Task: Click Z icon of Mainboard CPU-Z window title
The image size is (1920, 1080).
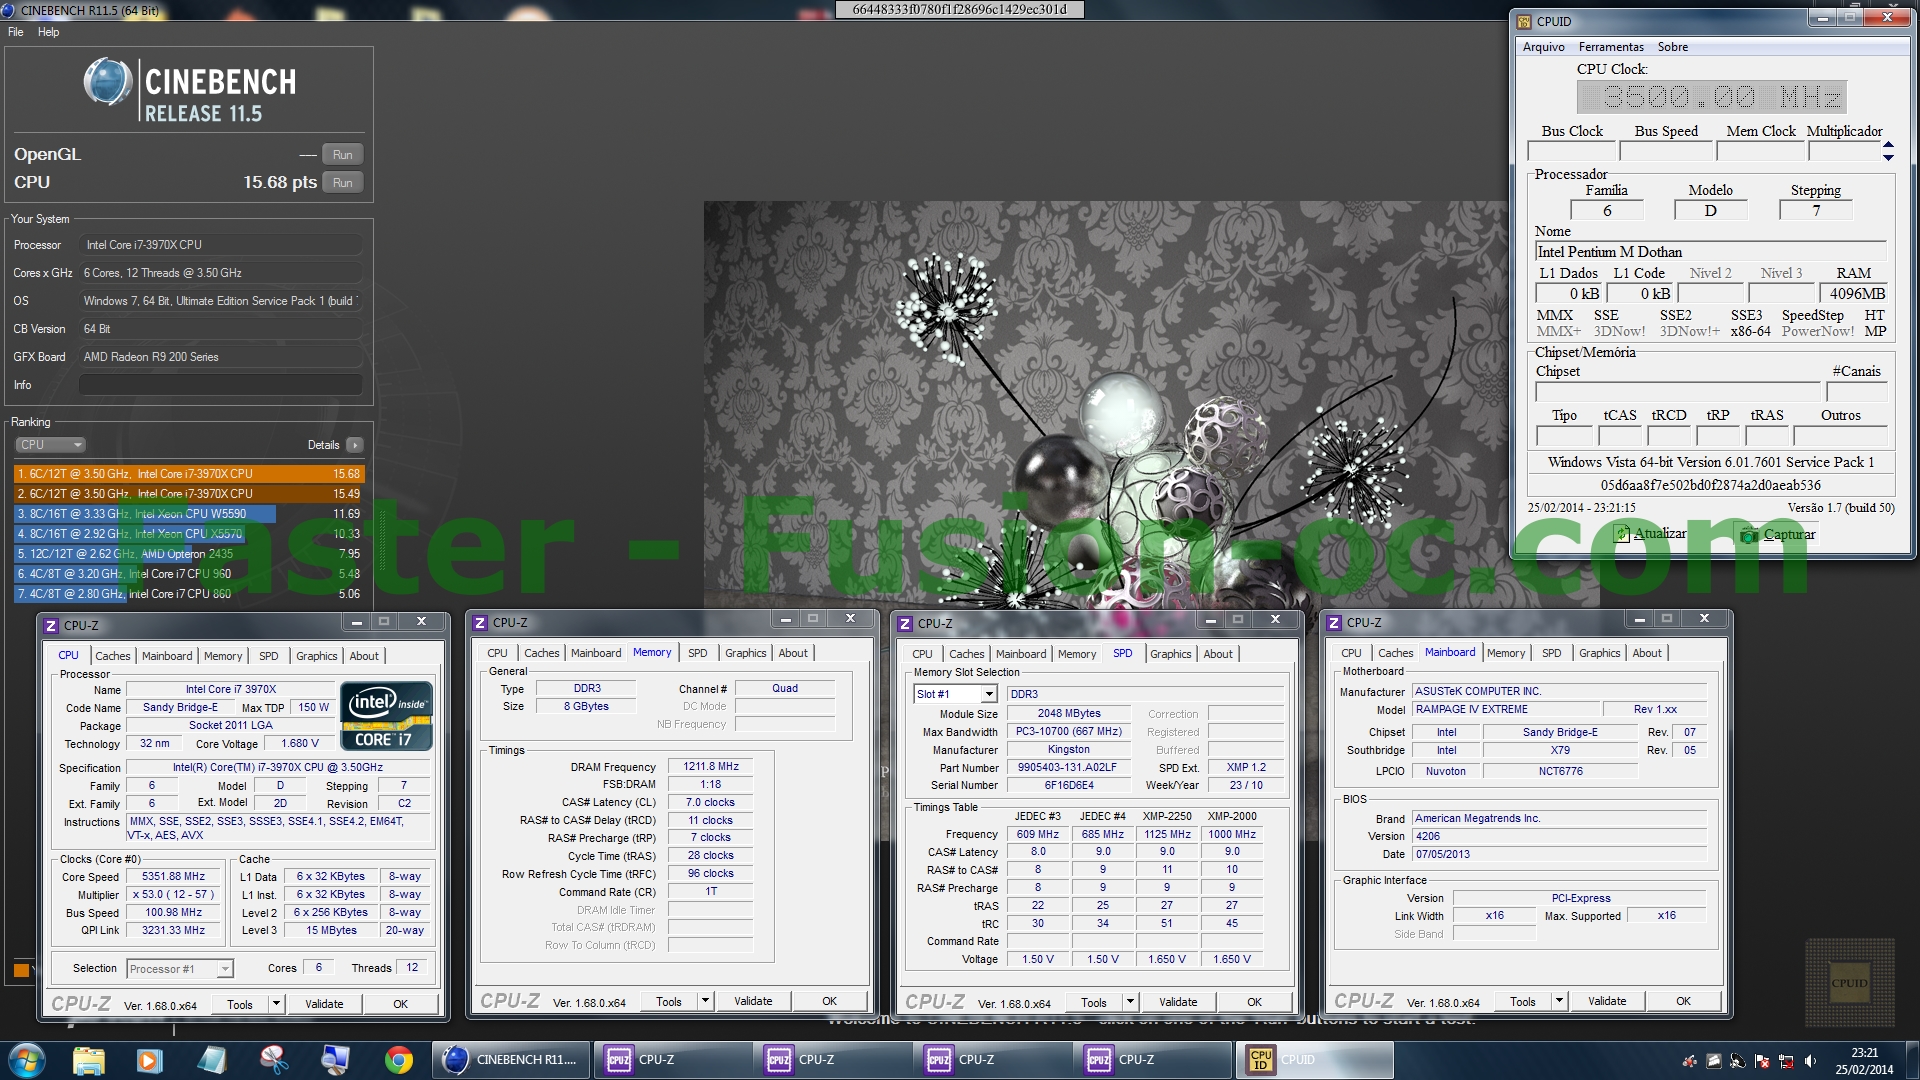Action: click(x=1334, y=623)
